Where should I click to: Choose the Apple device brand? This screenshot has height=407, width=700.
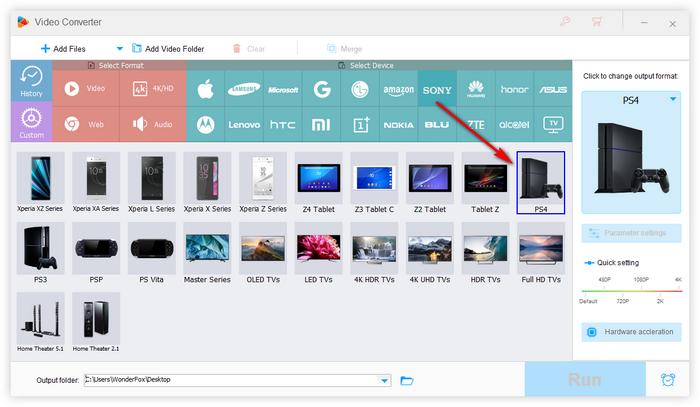coord(205,89)
